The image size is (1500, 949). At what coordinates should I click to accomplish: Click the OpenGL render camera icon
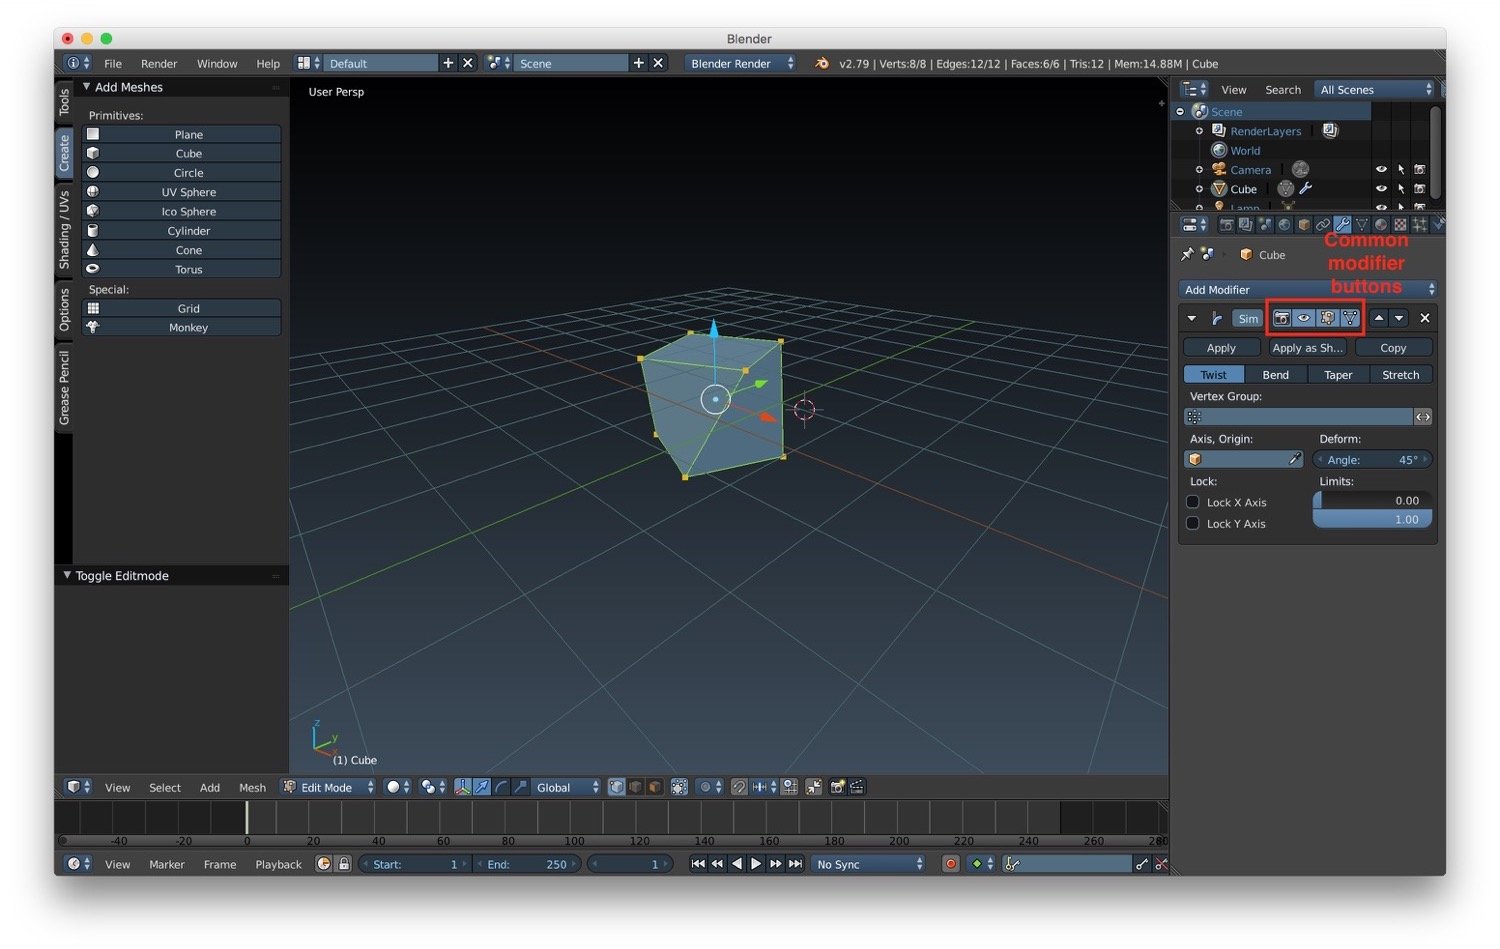click(x=837, y=787)
